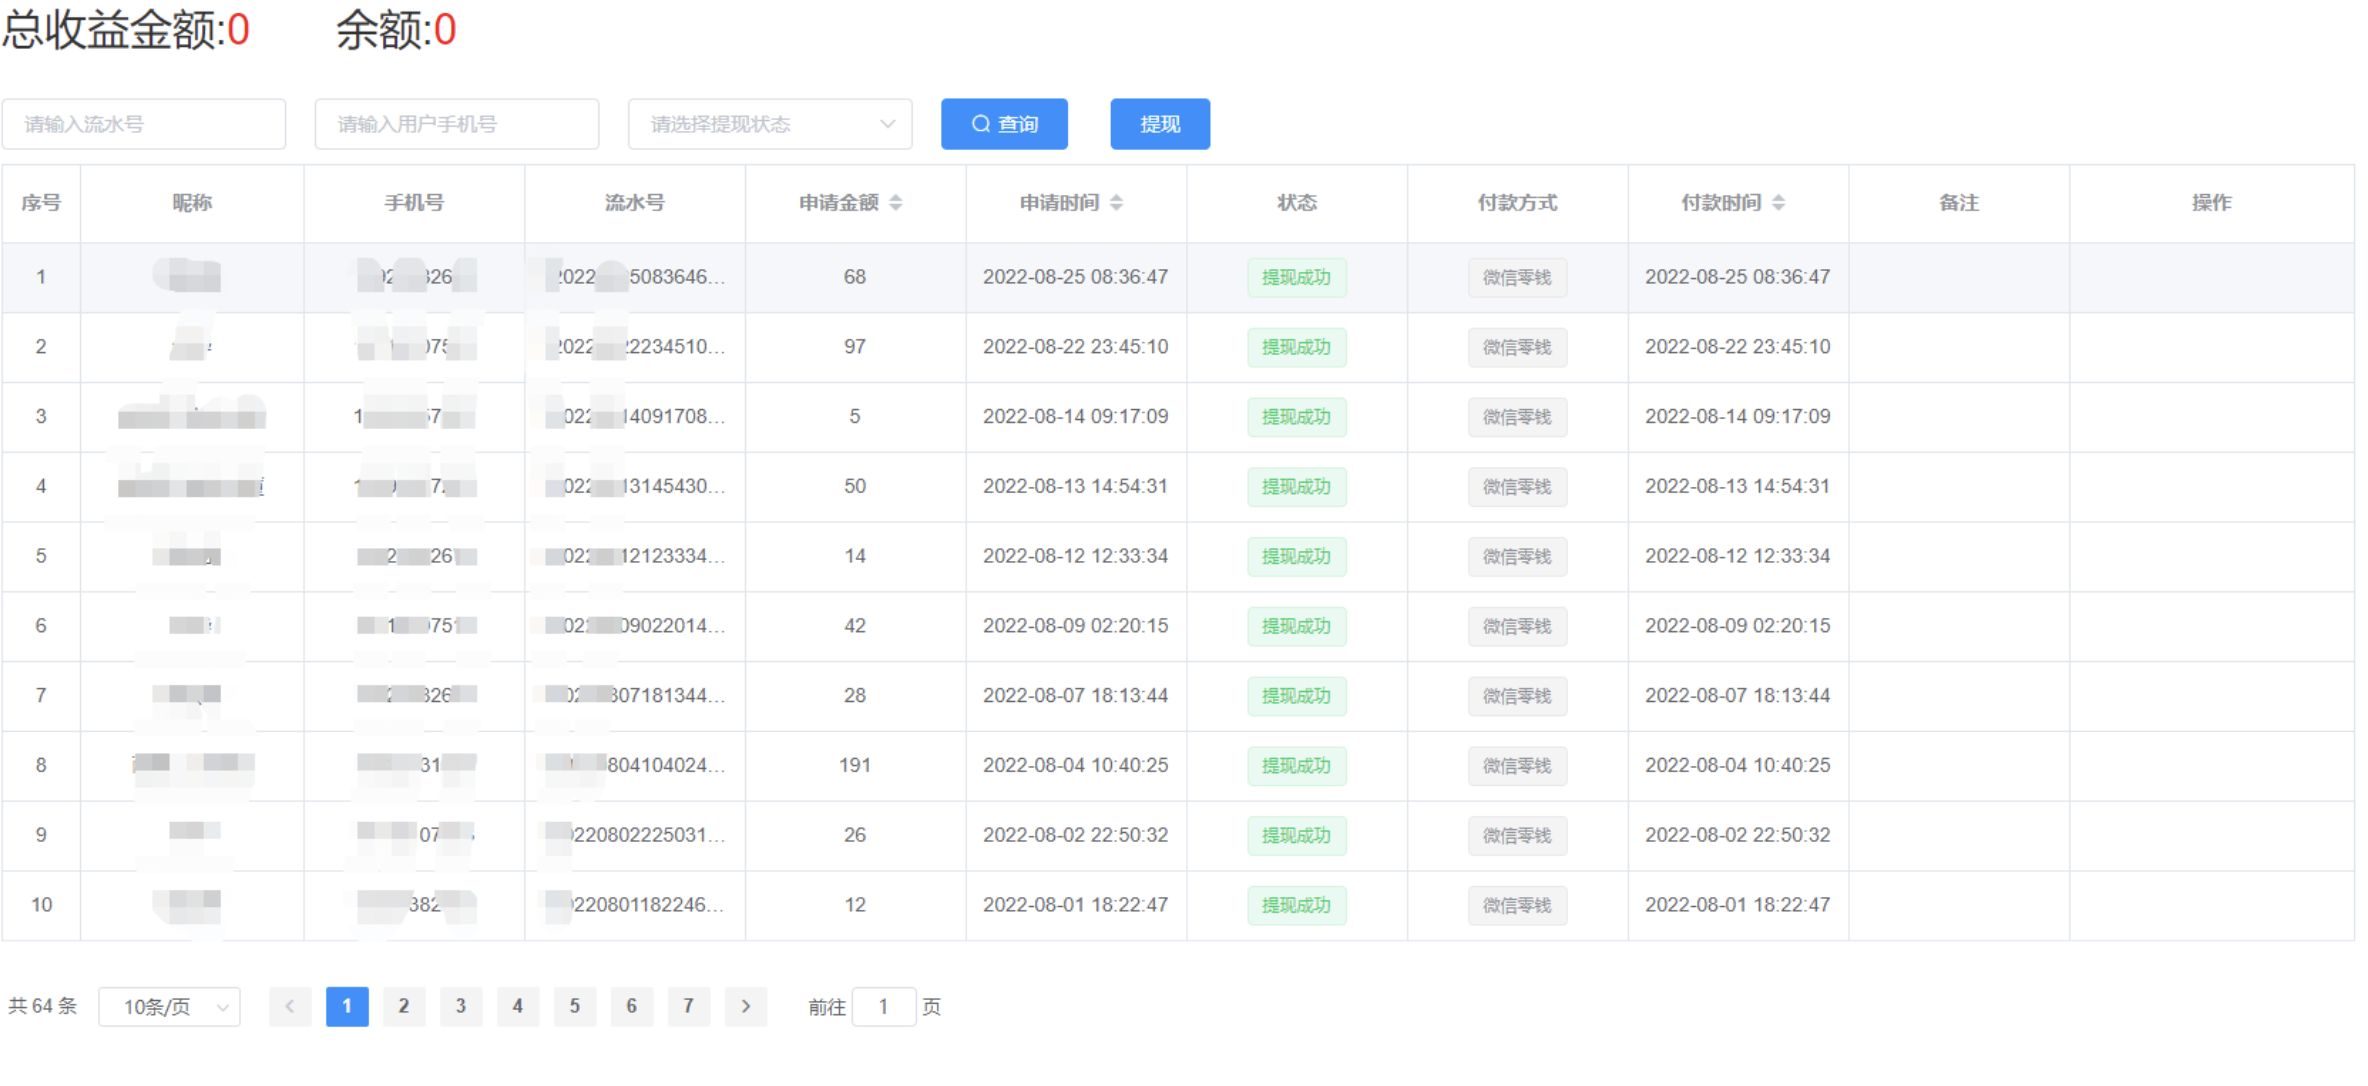Open the 10条/页 page size dropdown
The height and width of the screenshot is (1086, 2368).
(x=169, y=1007)
